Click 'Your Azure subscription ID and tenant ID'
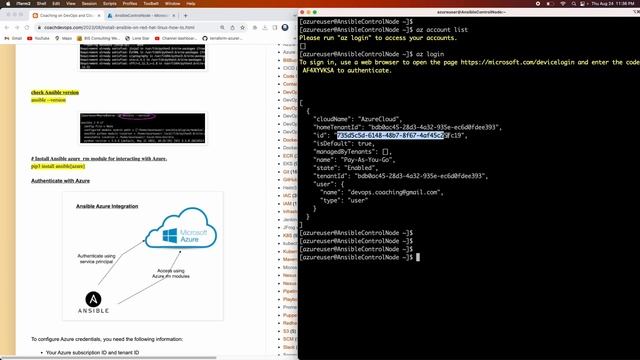Screen dimensions: 640x360 click(92, 352)
